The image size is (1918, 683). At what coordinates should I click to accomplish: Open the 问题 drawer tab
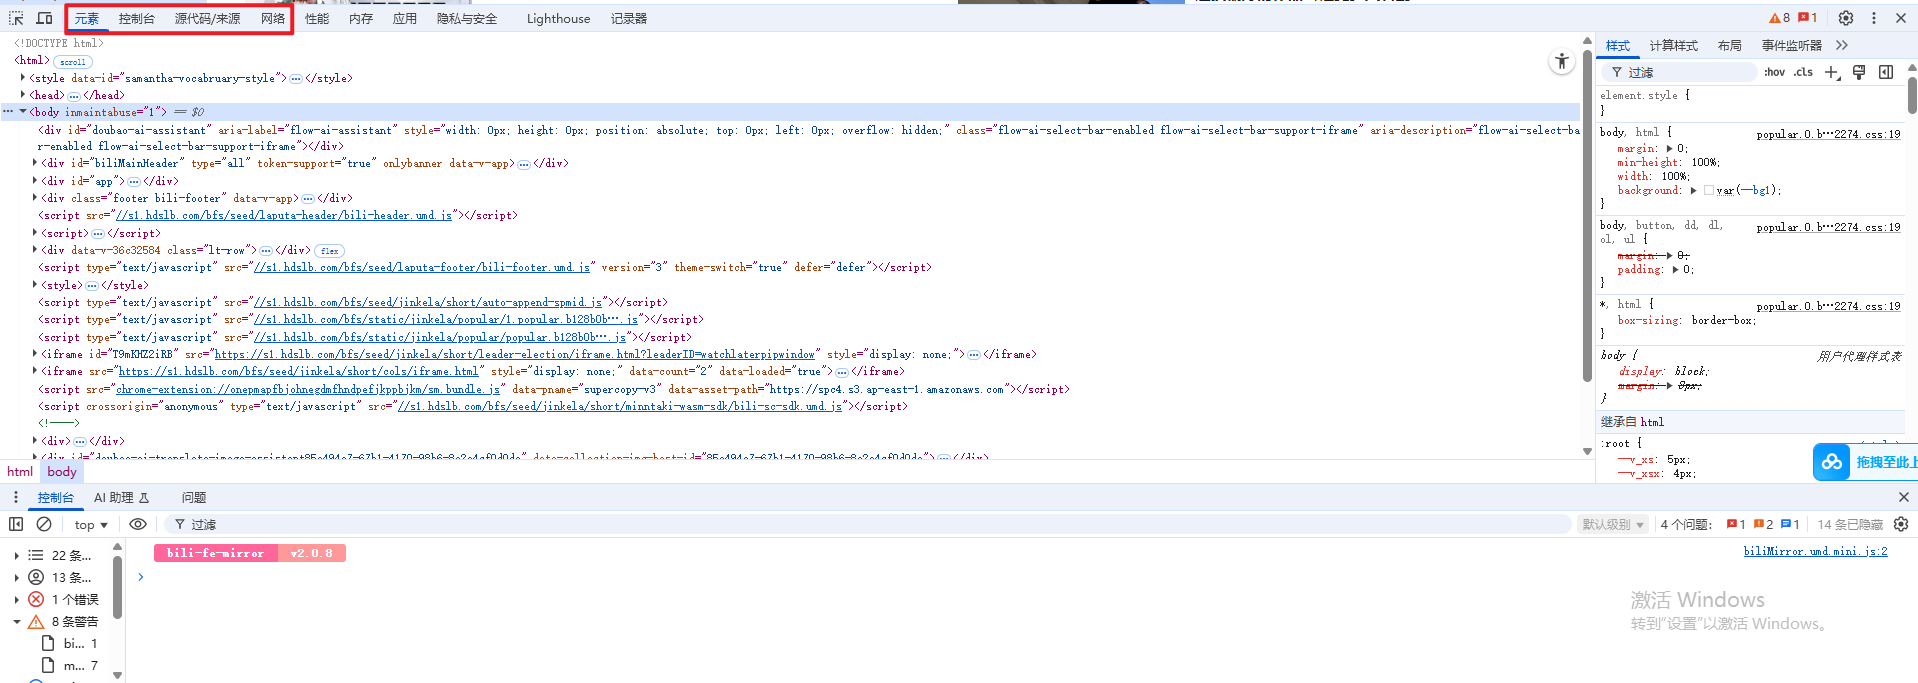coord(194,497)
